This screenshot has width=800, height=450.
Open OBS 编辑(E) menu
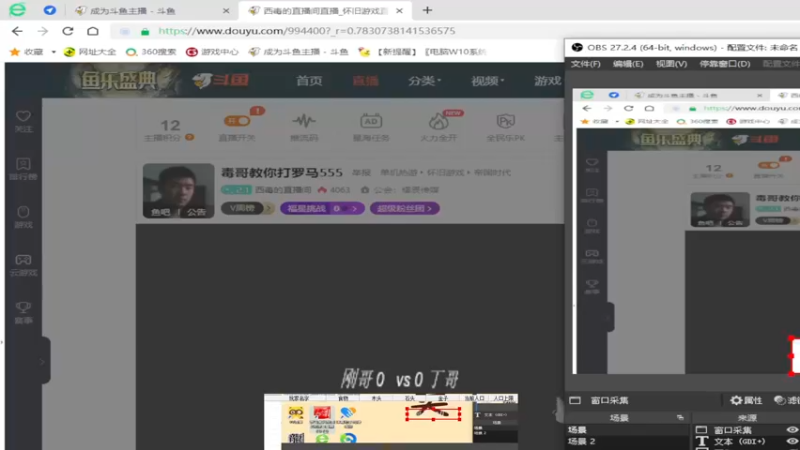(628, 64)
